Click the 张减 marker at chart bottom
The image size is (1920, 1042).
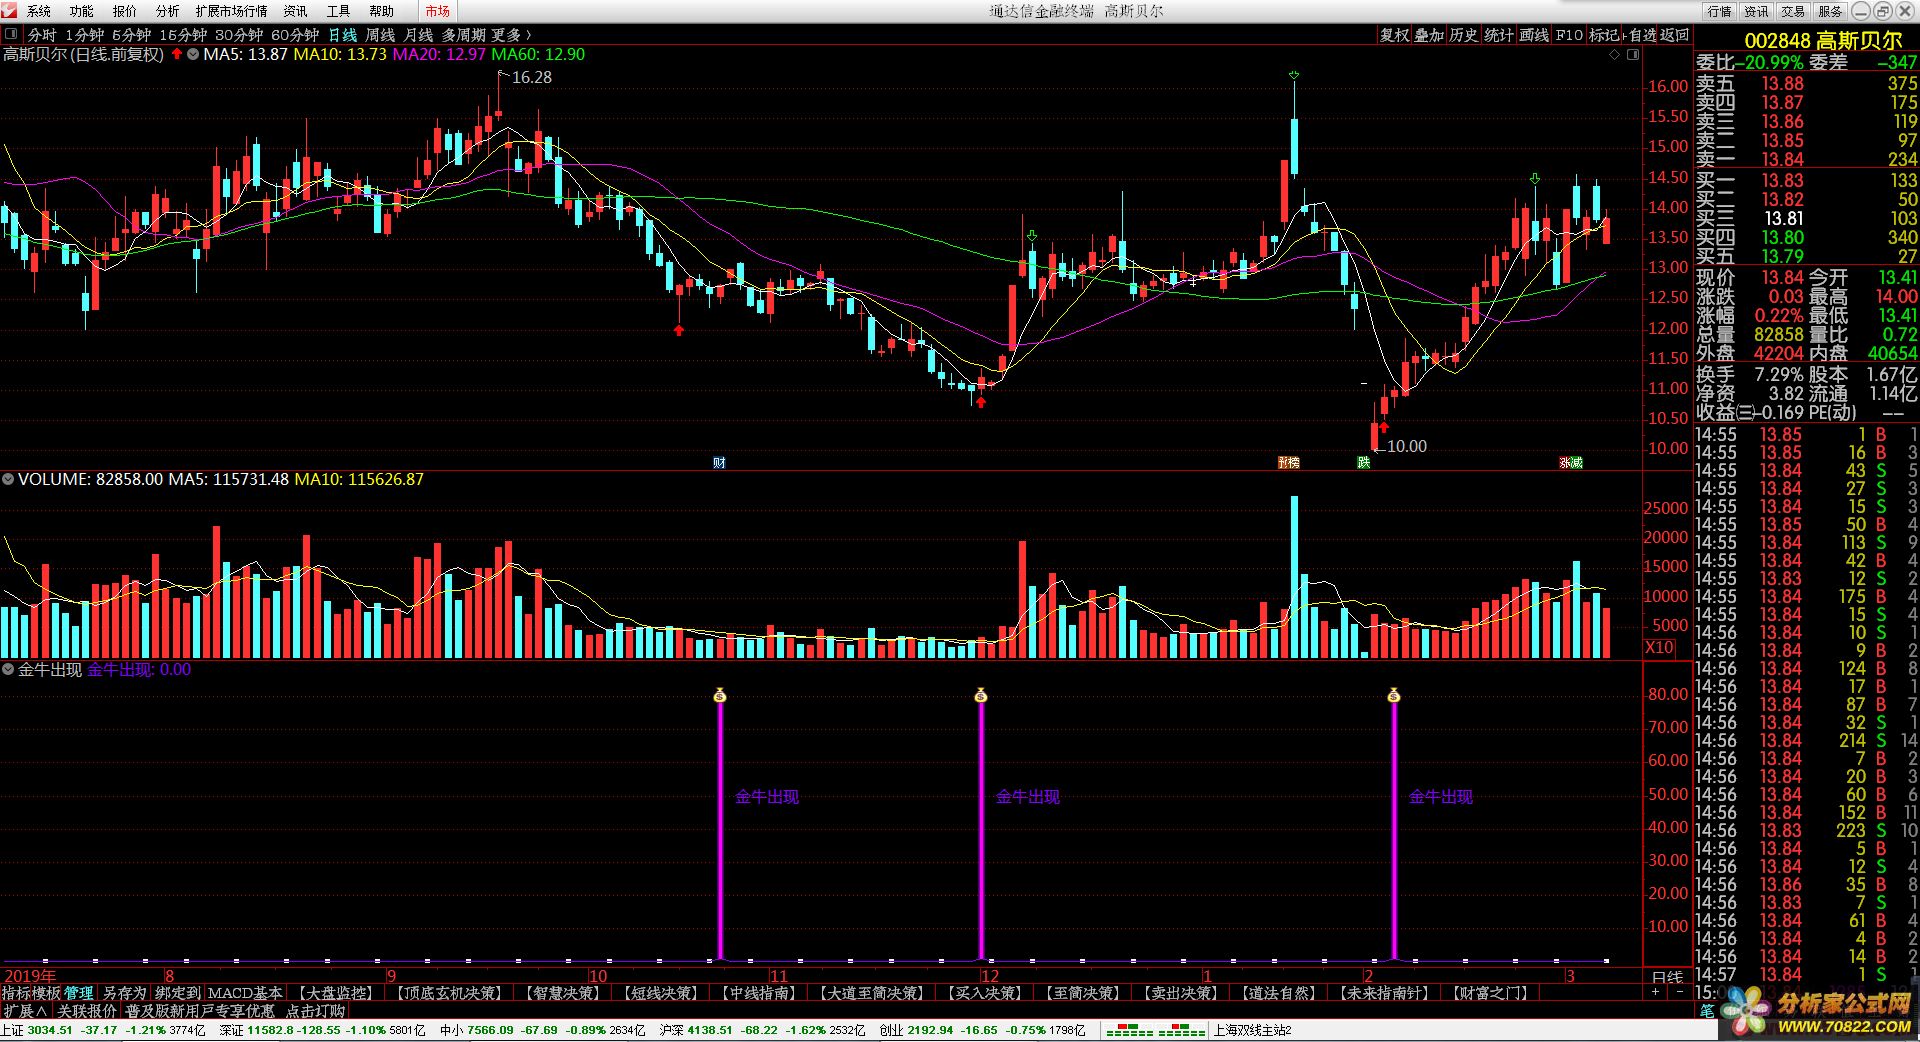(x=1570, y=462)
